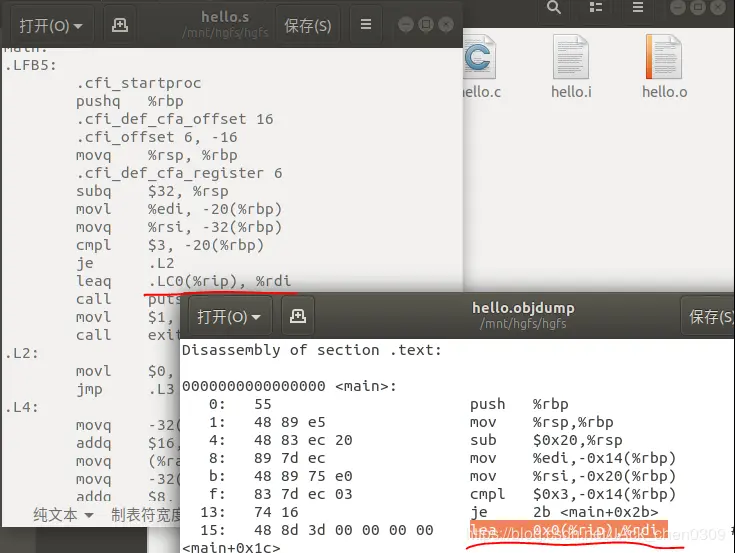Click the search icon in file manager
Viewport: 735px width, 553px height.
(x=554, y=7)
